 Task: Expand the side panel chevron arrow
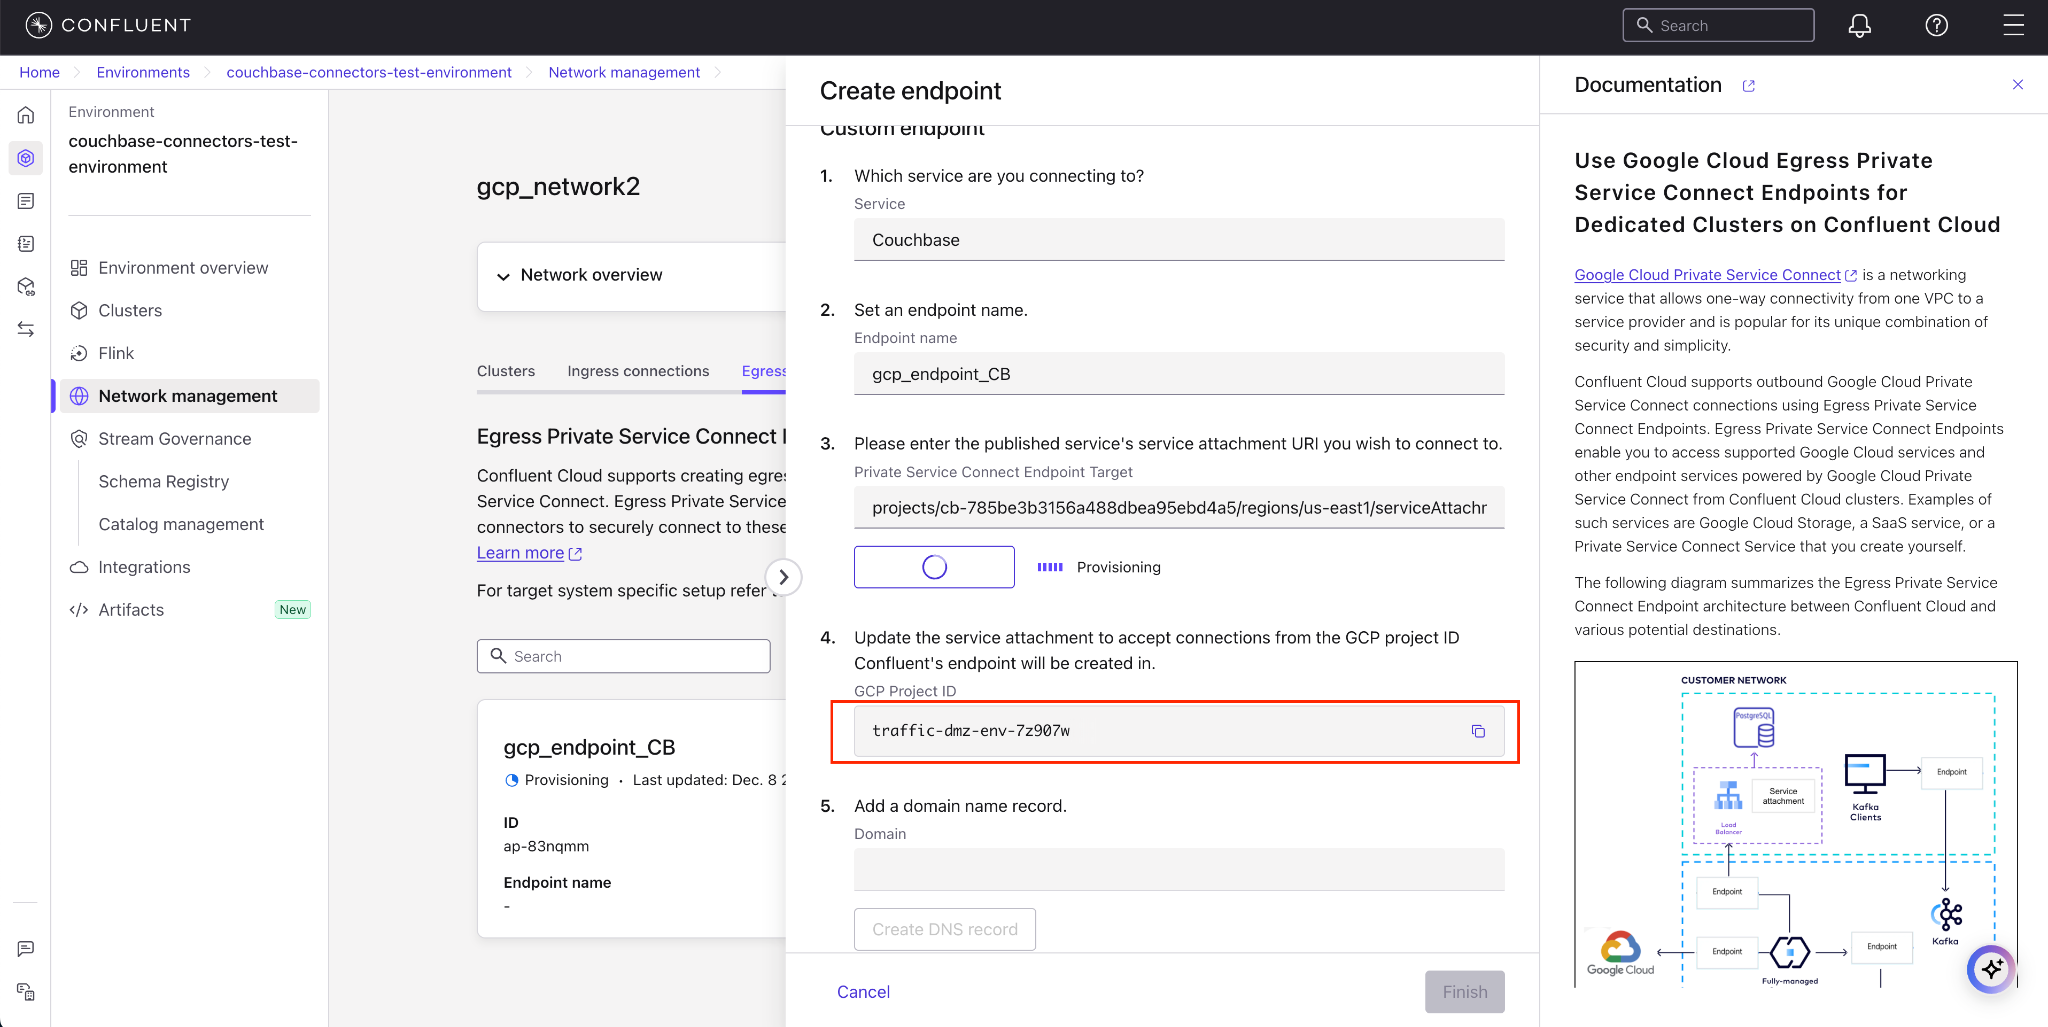point(783,577)
